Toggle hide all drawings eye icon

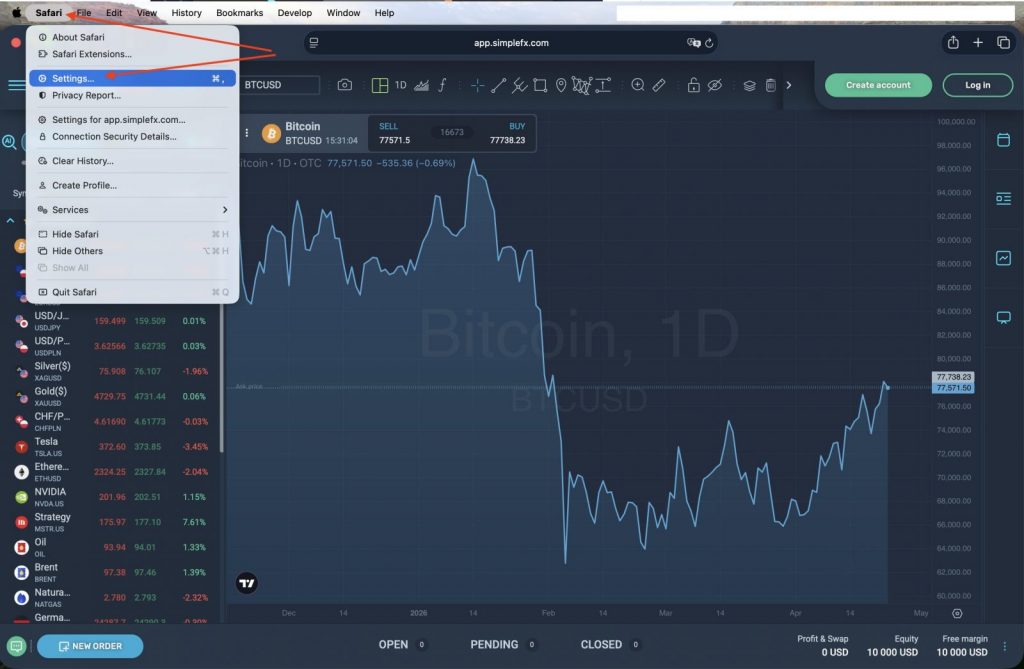point(714,85)
